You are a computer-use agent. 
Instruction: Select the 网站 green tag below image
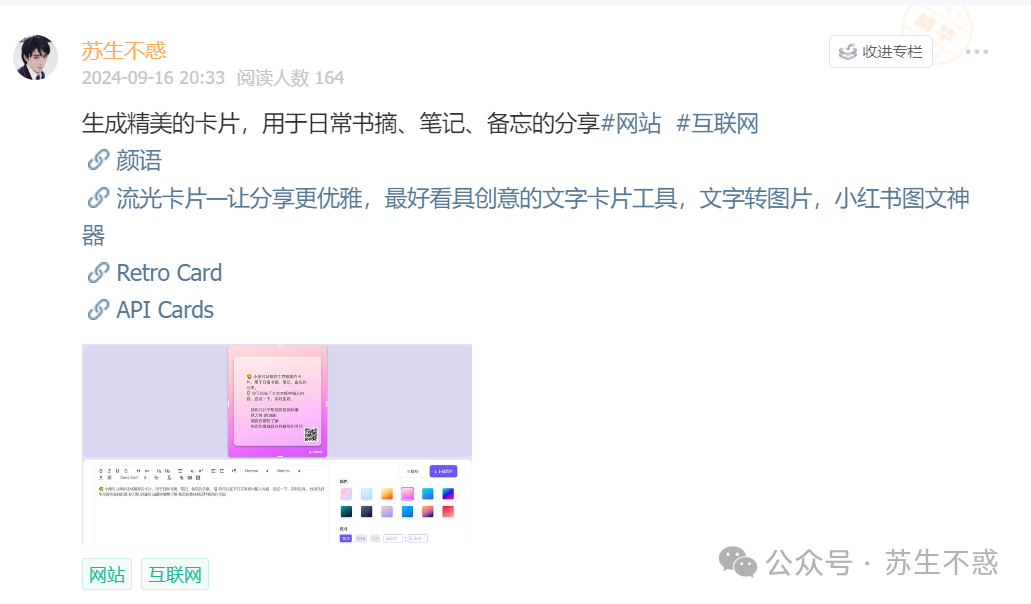tap(107, 574)
